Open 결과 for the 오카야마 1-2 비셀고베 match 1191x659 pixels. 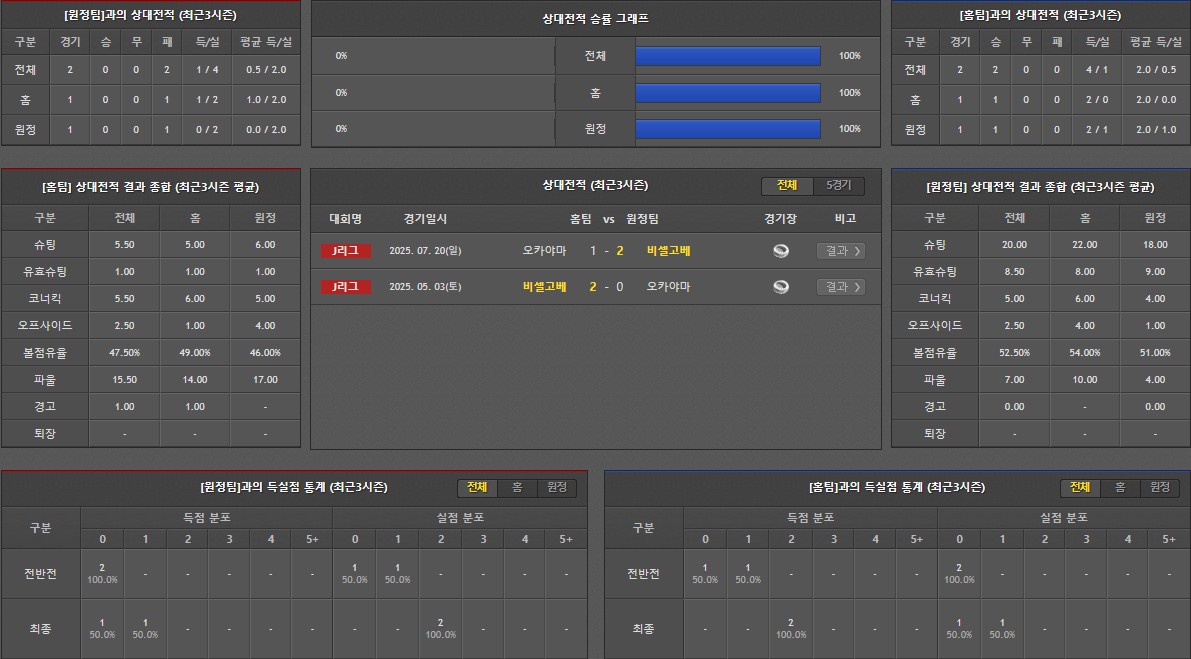840,251
